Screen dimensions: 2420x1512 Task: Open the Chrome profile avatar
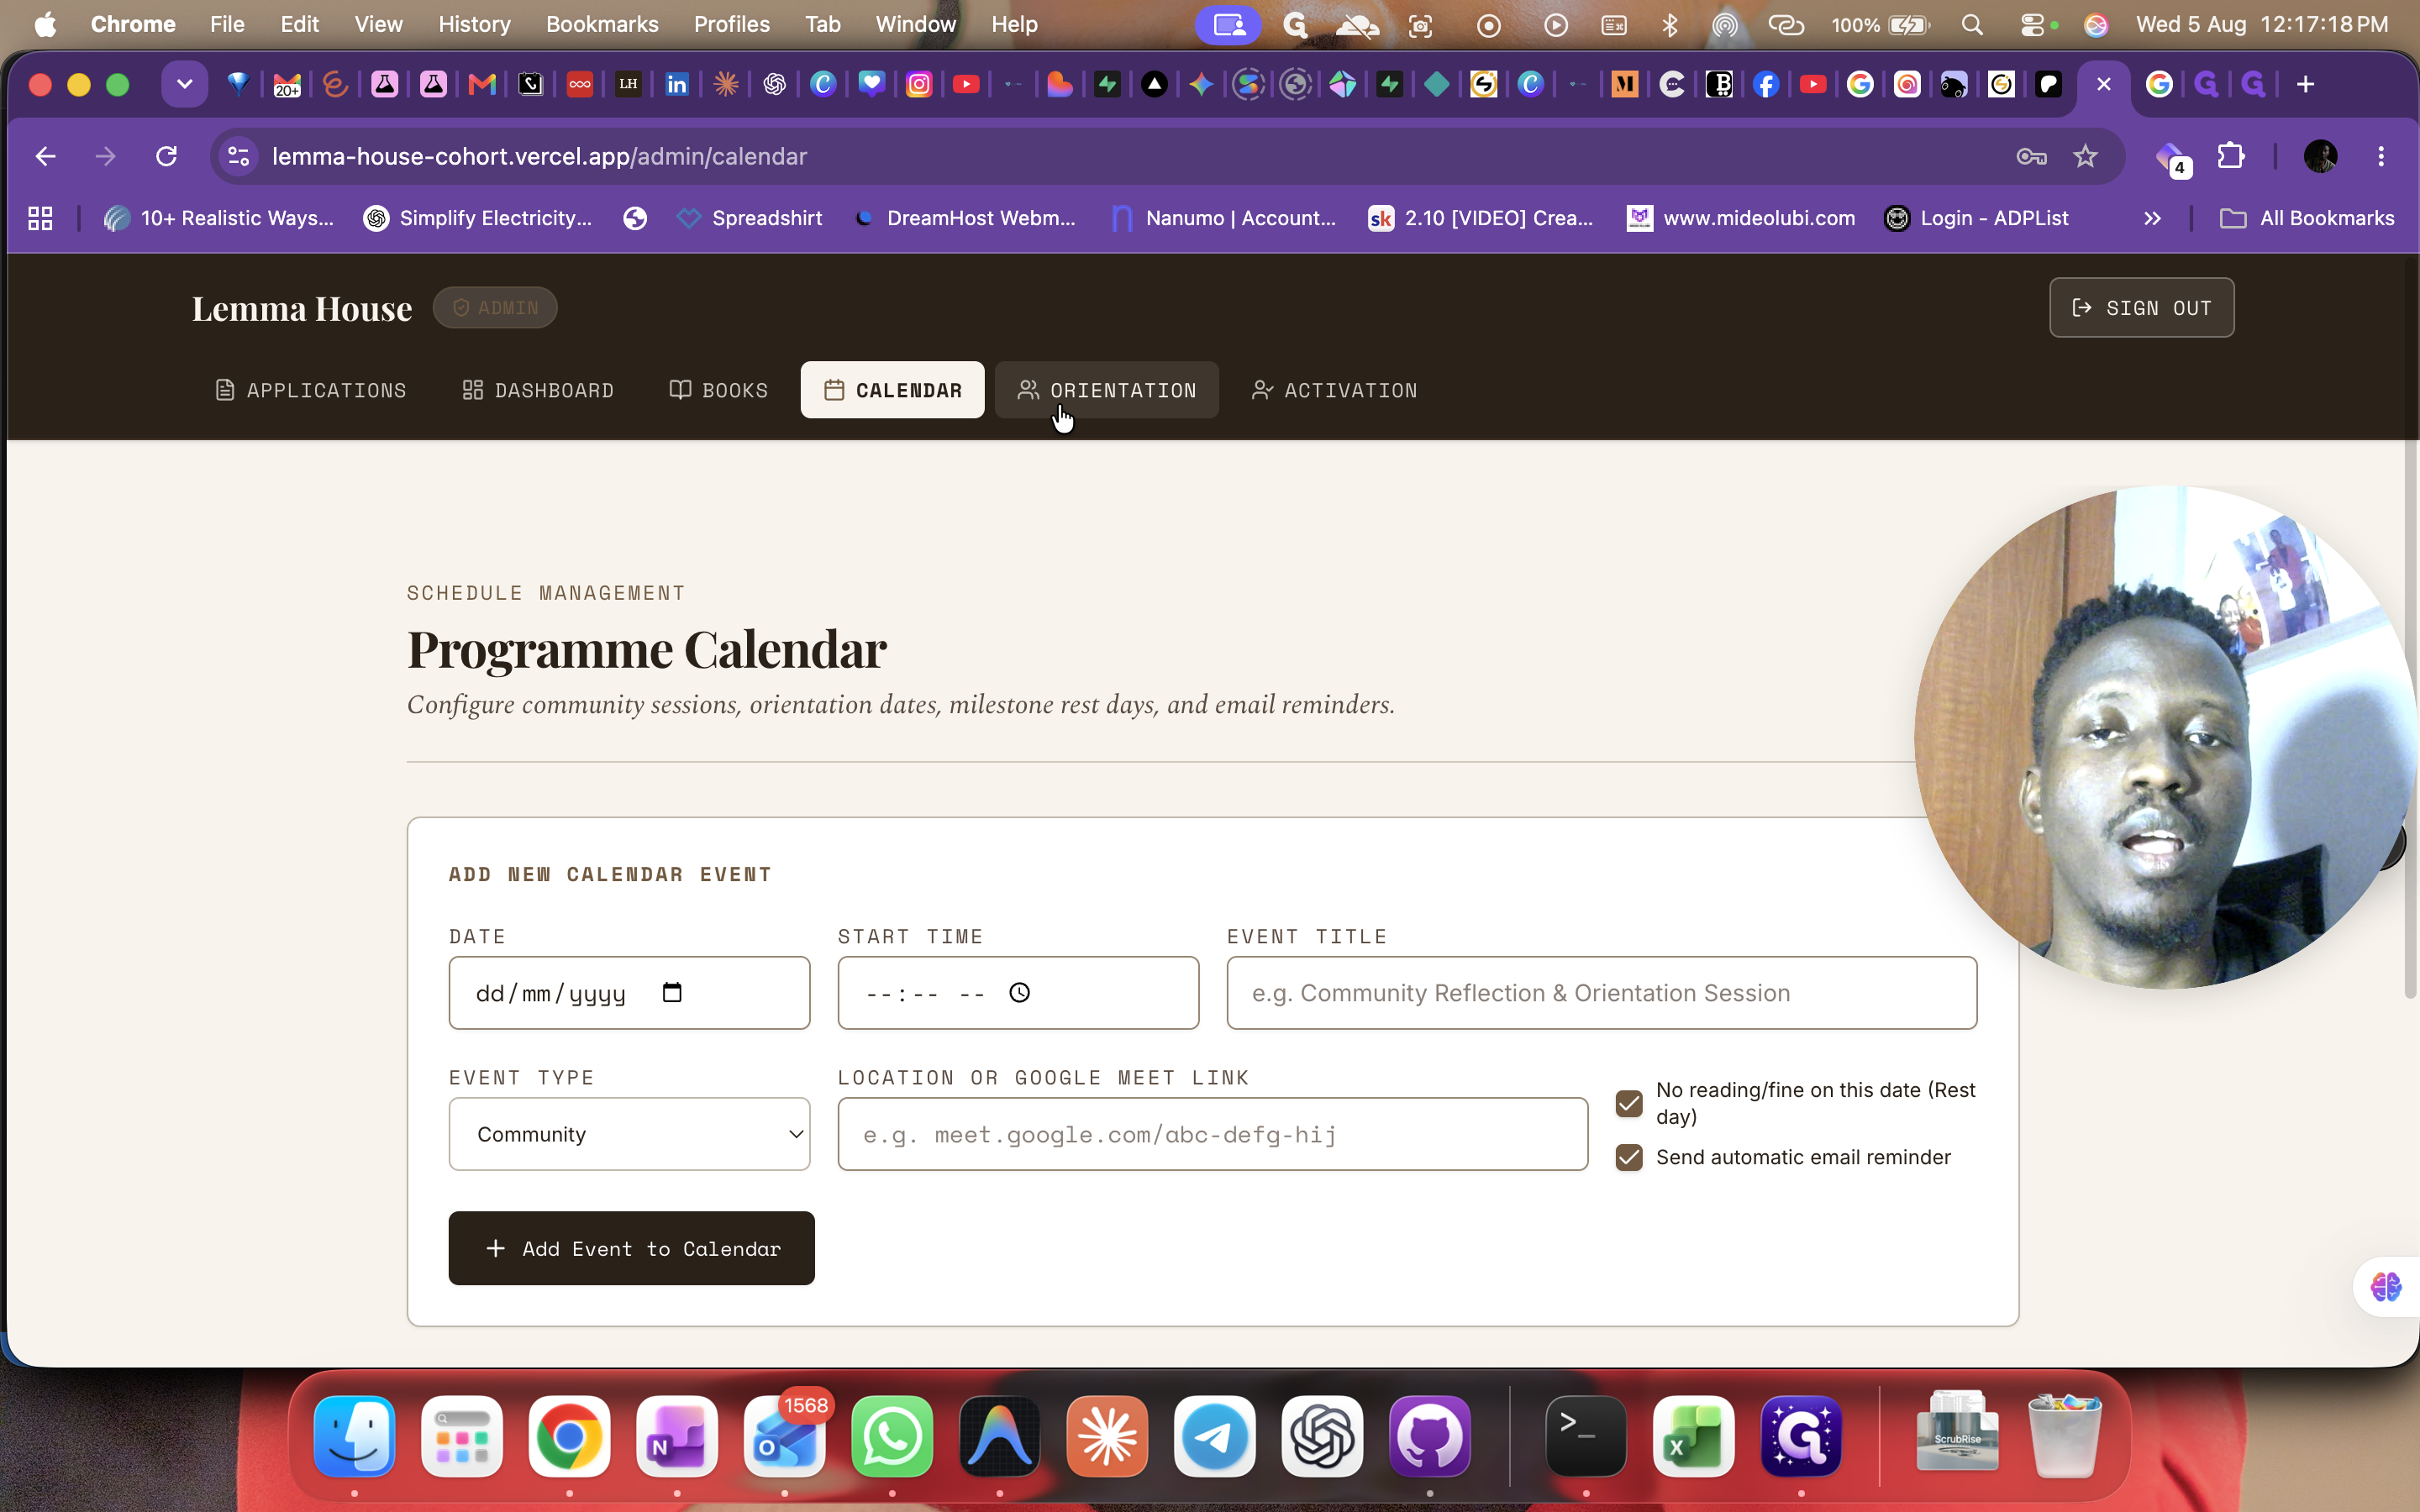tap(2320, 156)
